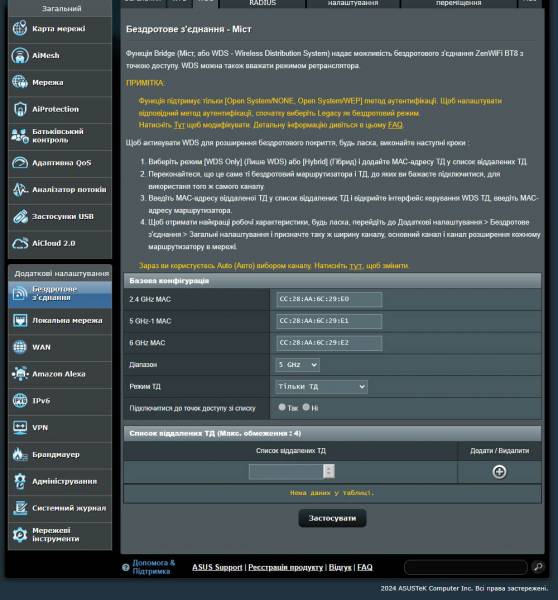Screen dimensions: 558x600
Task: Open Застосунки USB icon
Action: pos(20,217)
